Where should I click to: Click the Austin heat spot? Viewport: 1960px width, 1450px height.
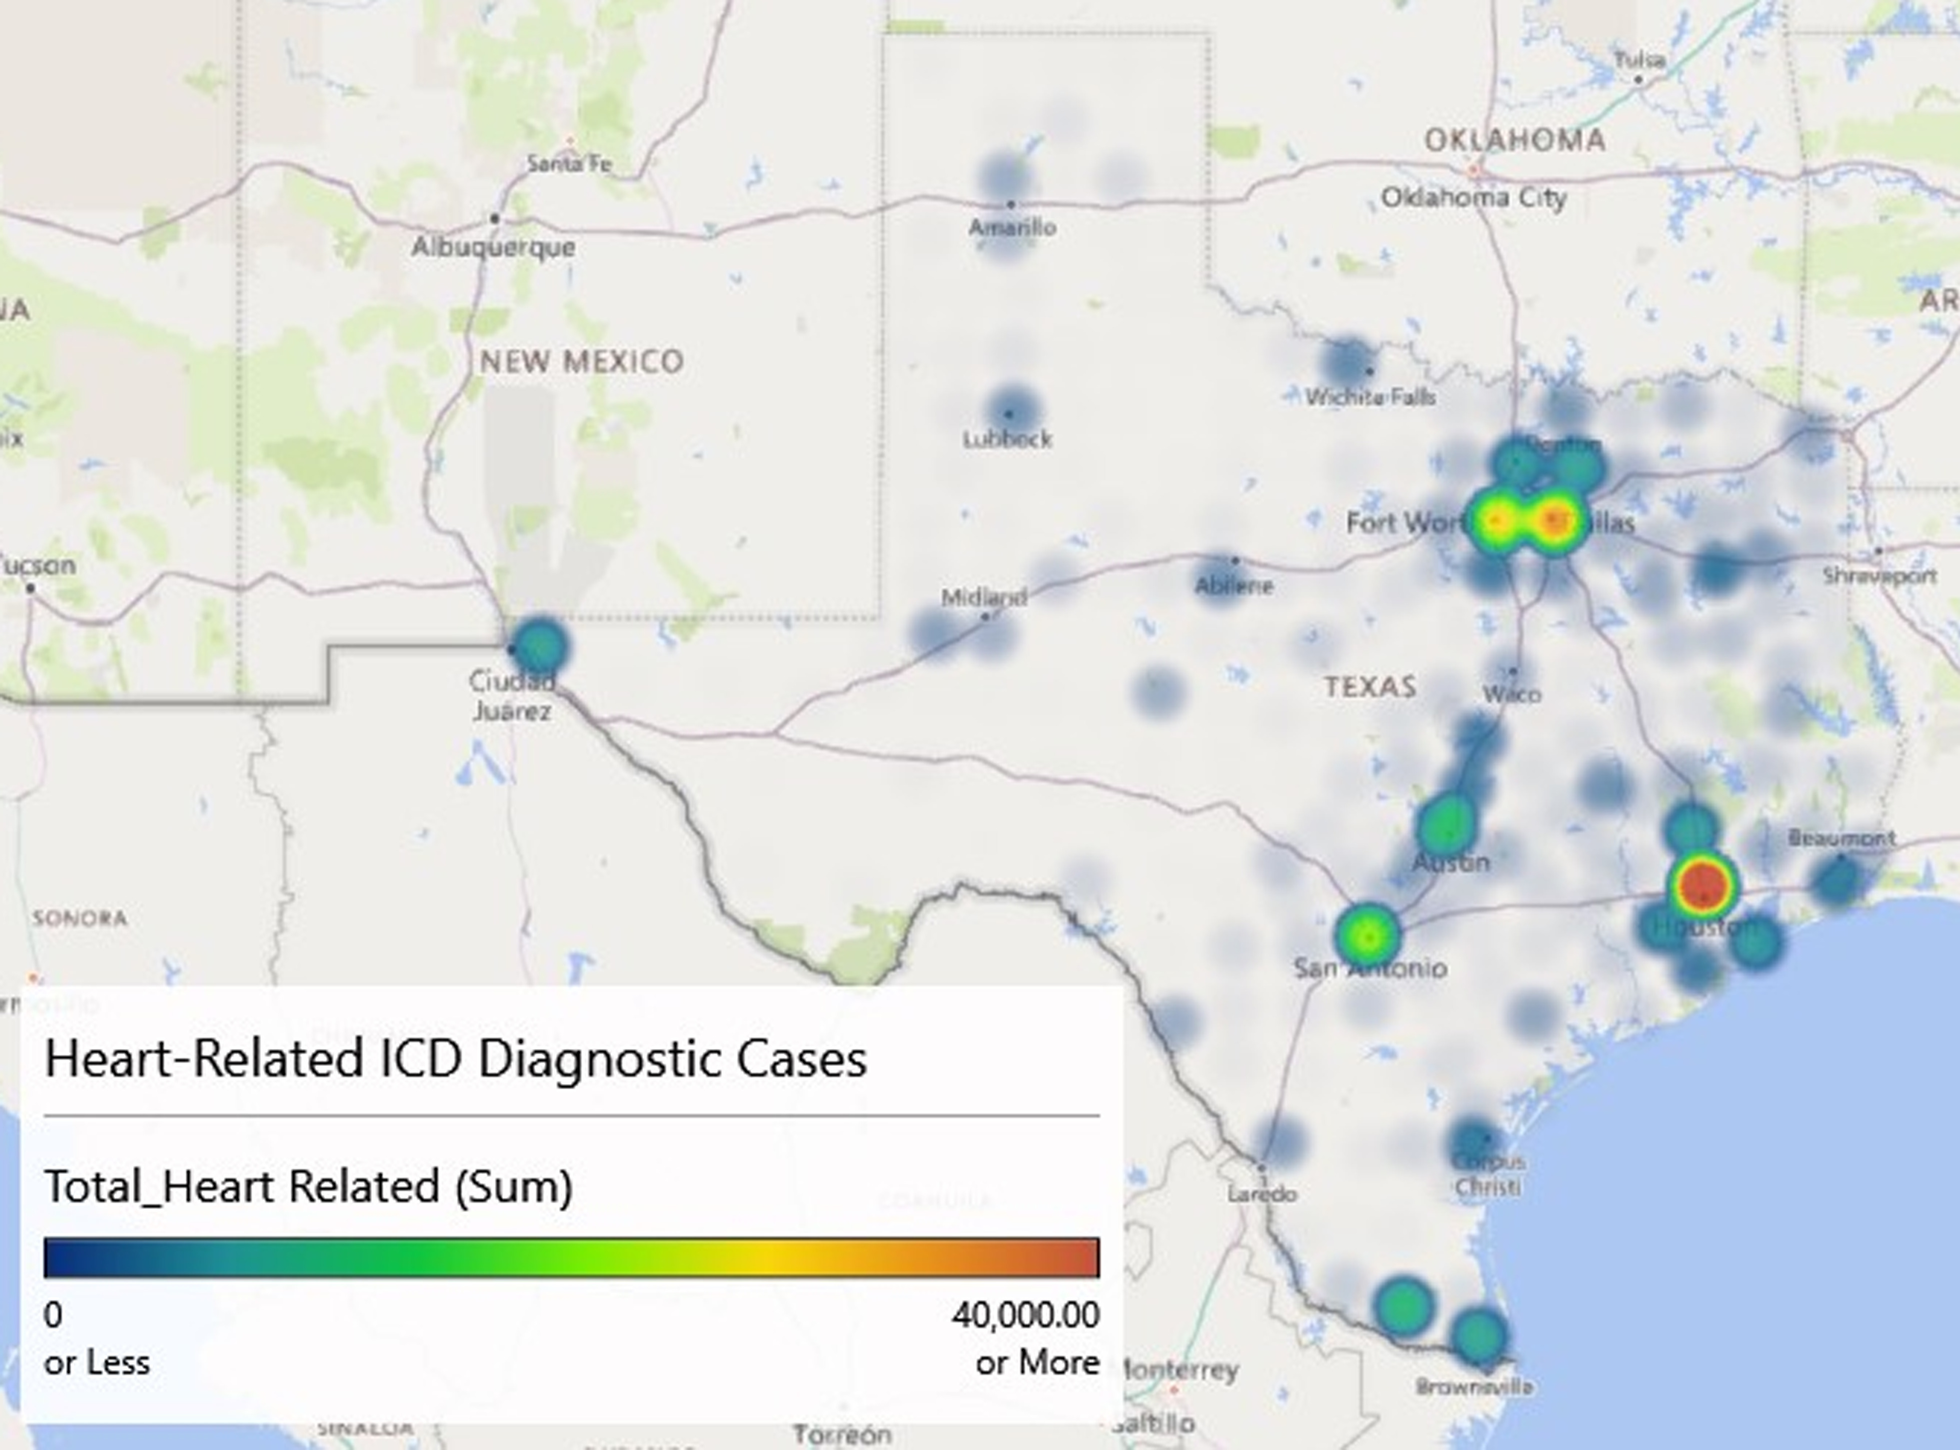(1446, 826)
